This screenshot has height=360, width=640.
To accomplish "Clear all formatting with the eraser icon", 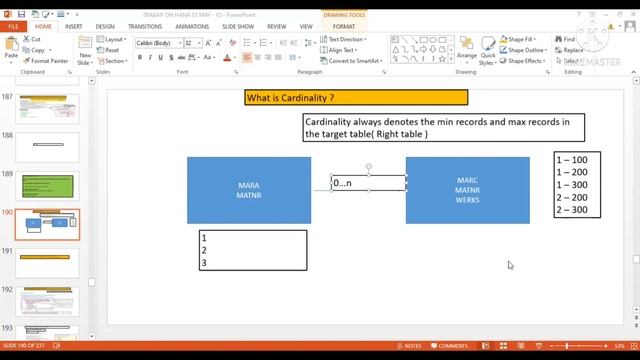I will coord(233,43).
